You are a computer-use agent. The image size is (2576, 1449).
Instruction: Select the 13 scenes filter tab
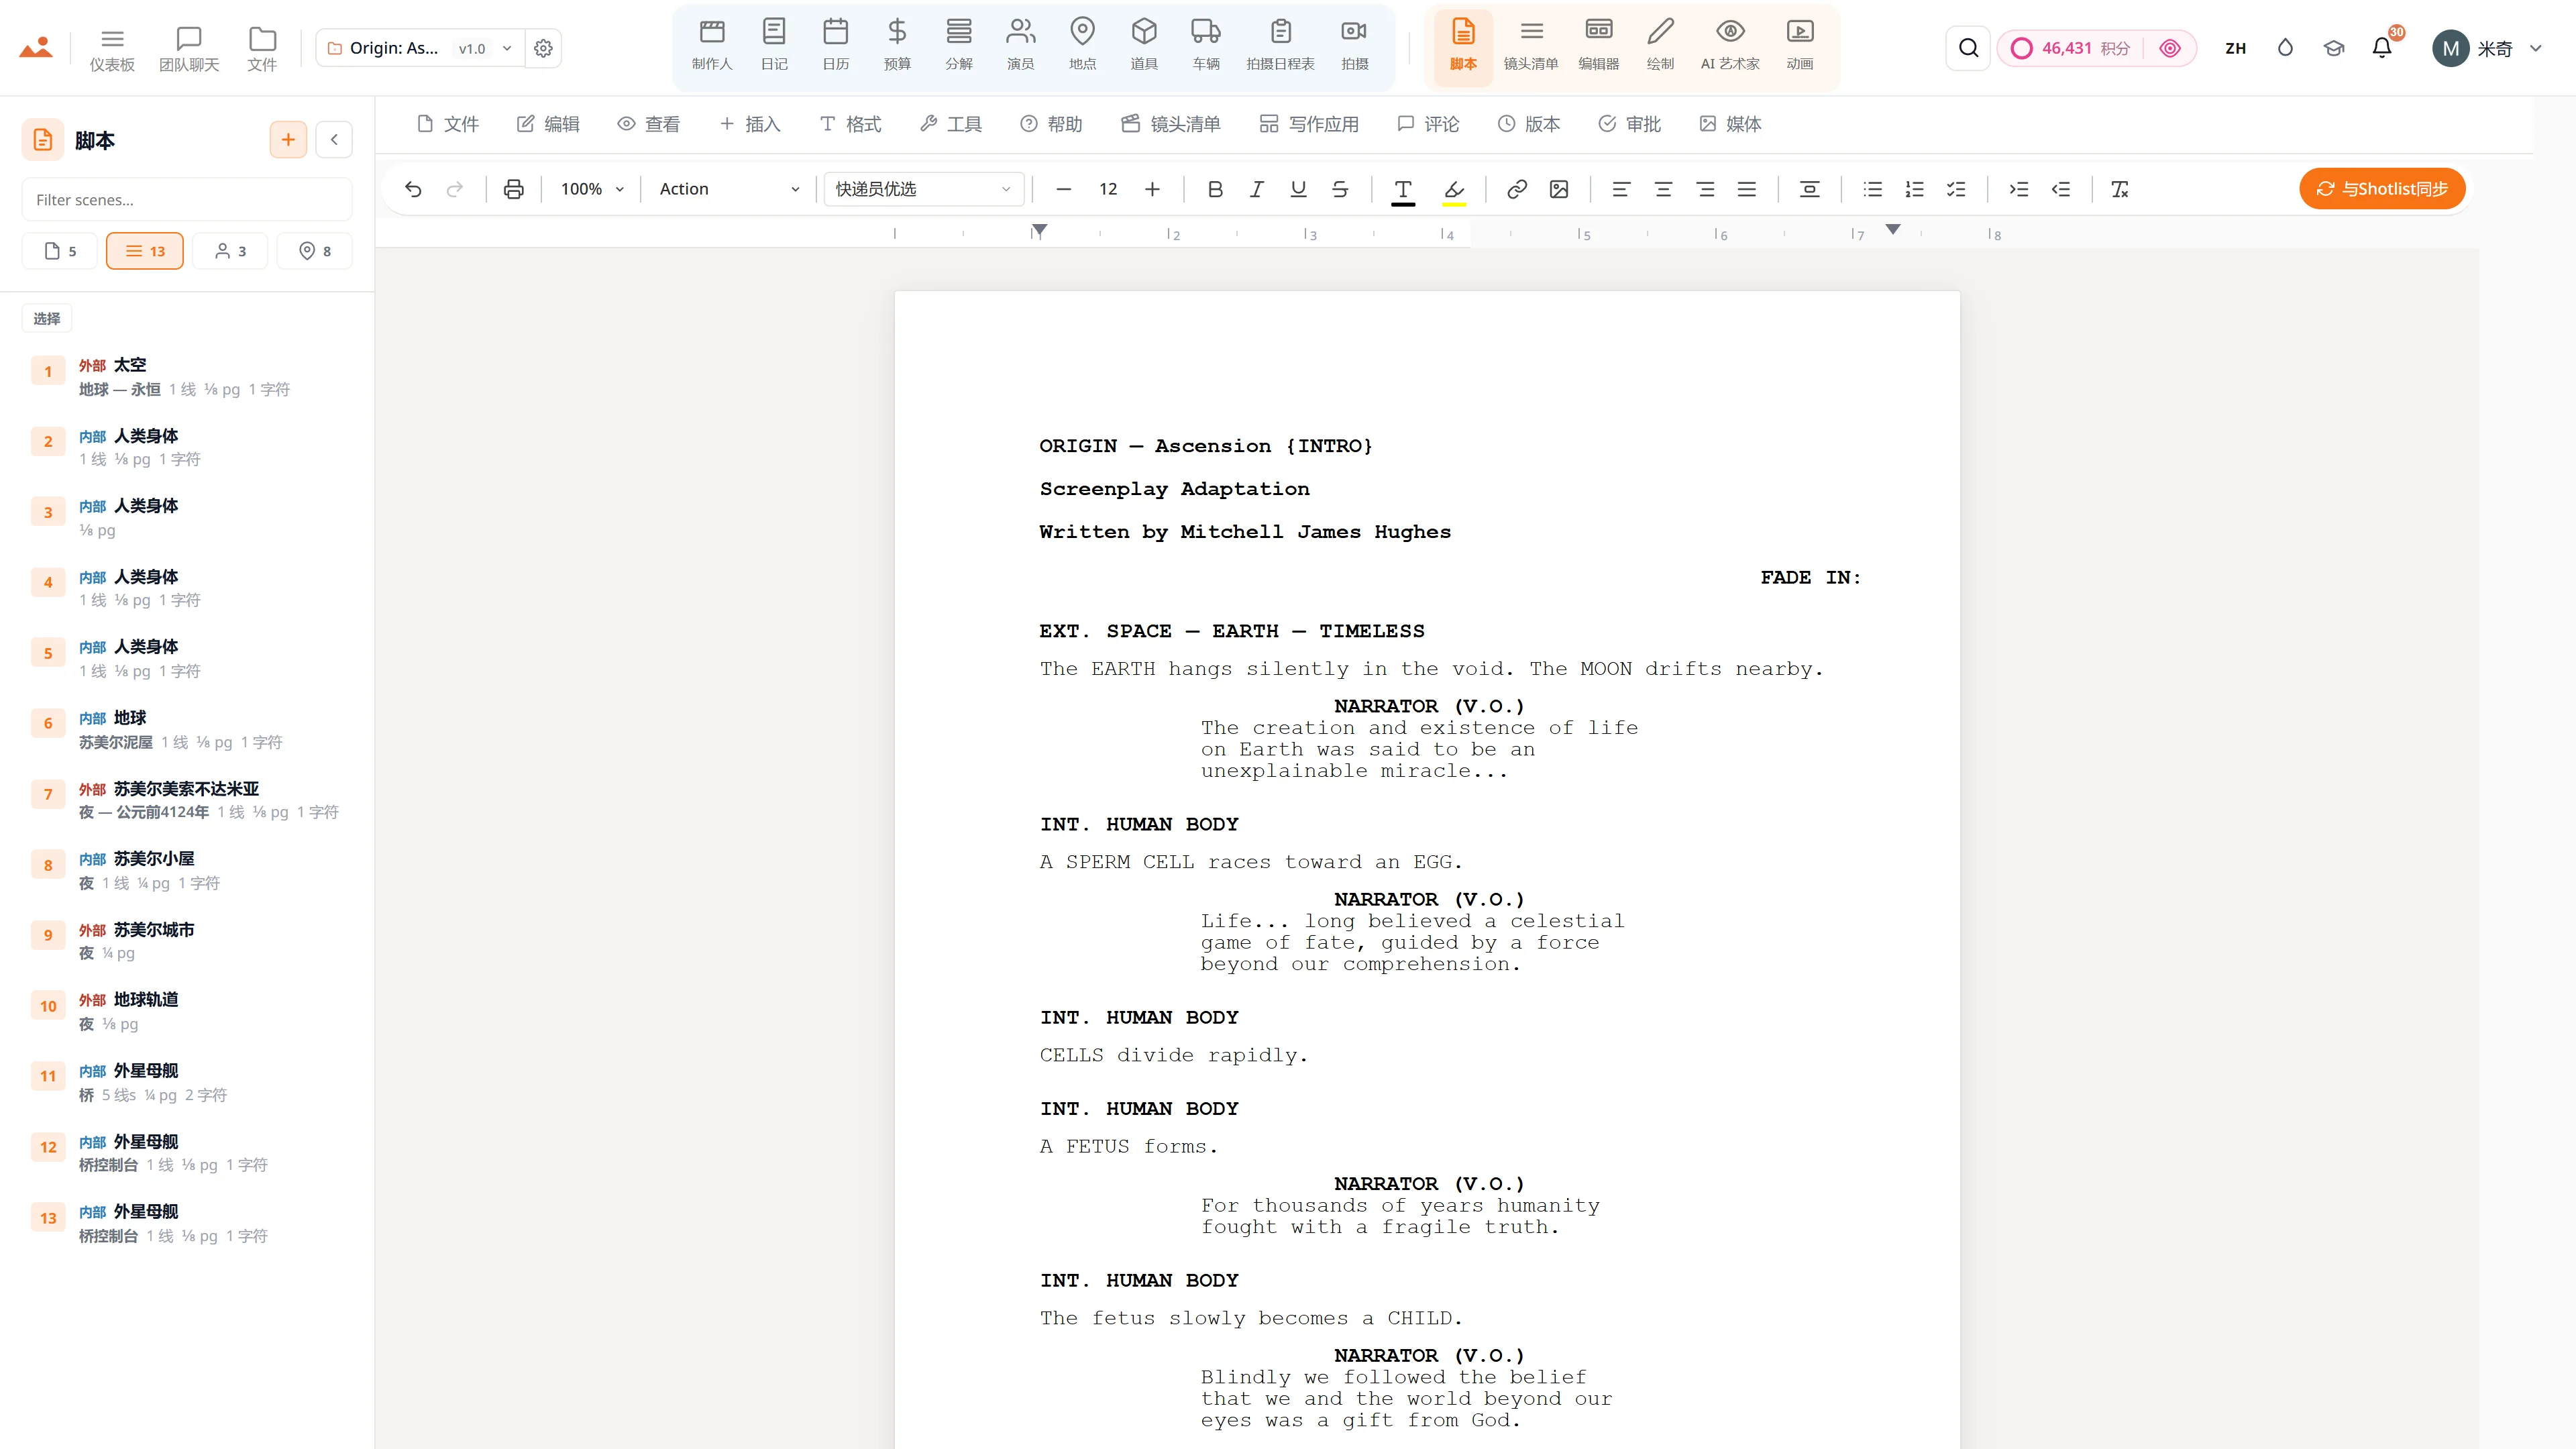[145, 251]
